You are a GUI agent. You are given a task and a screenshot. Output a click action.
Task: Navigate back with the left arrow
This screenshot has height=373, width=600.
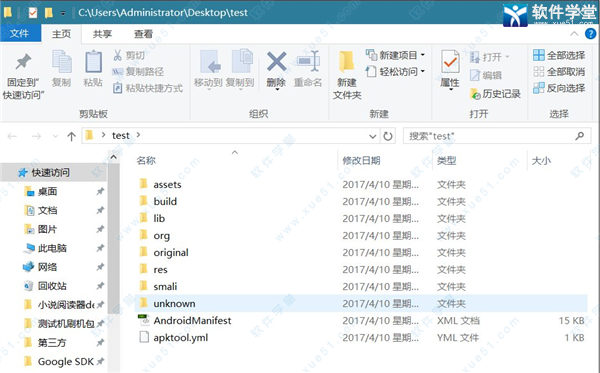12,136
